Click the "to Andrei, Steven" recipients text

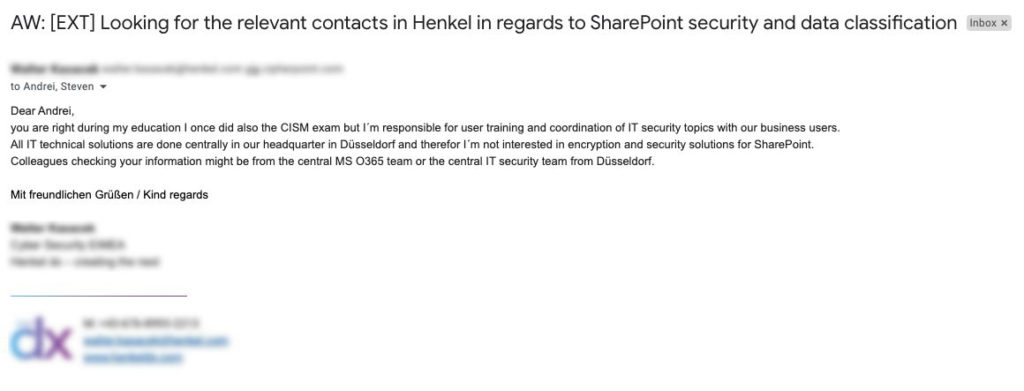(52, 87)
